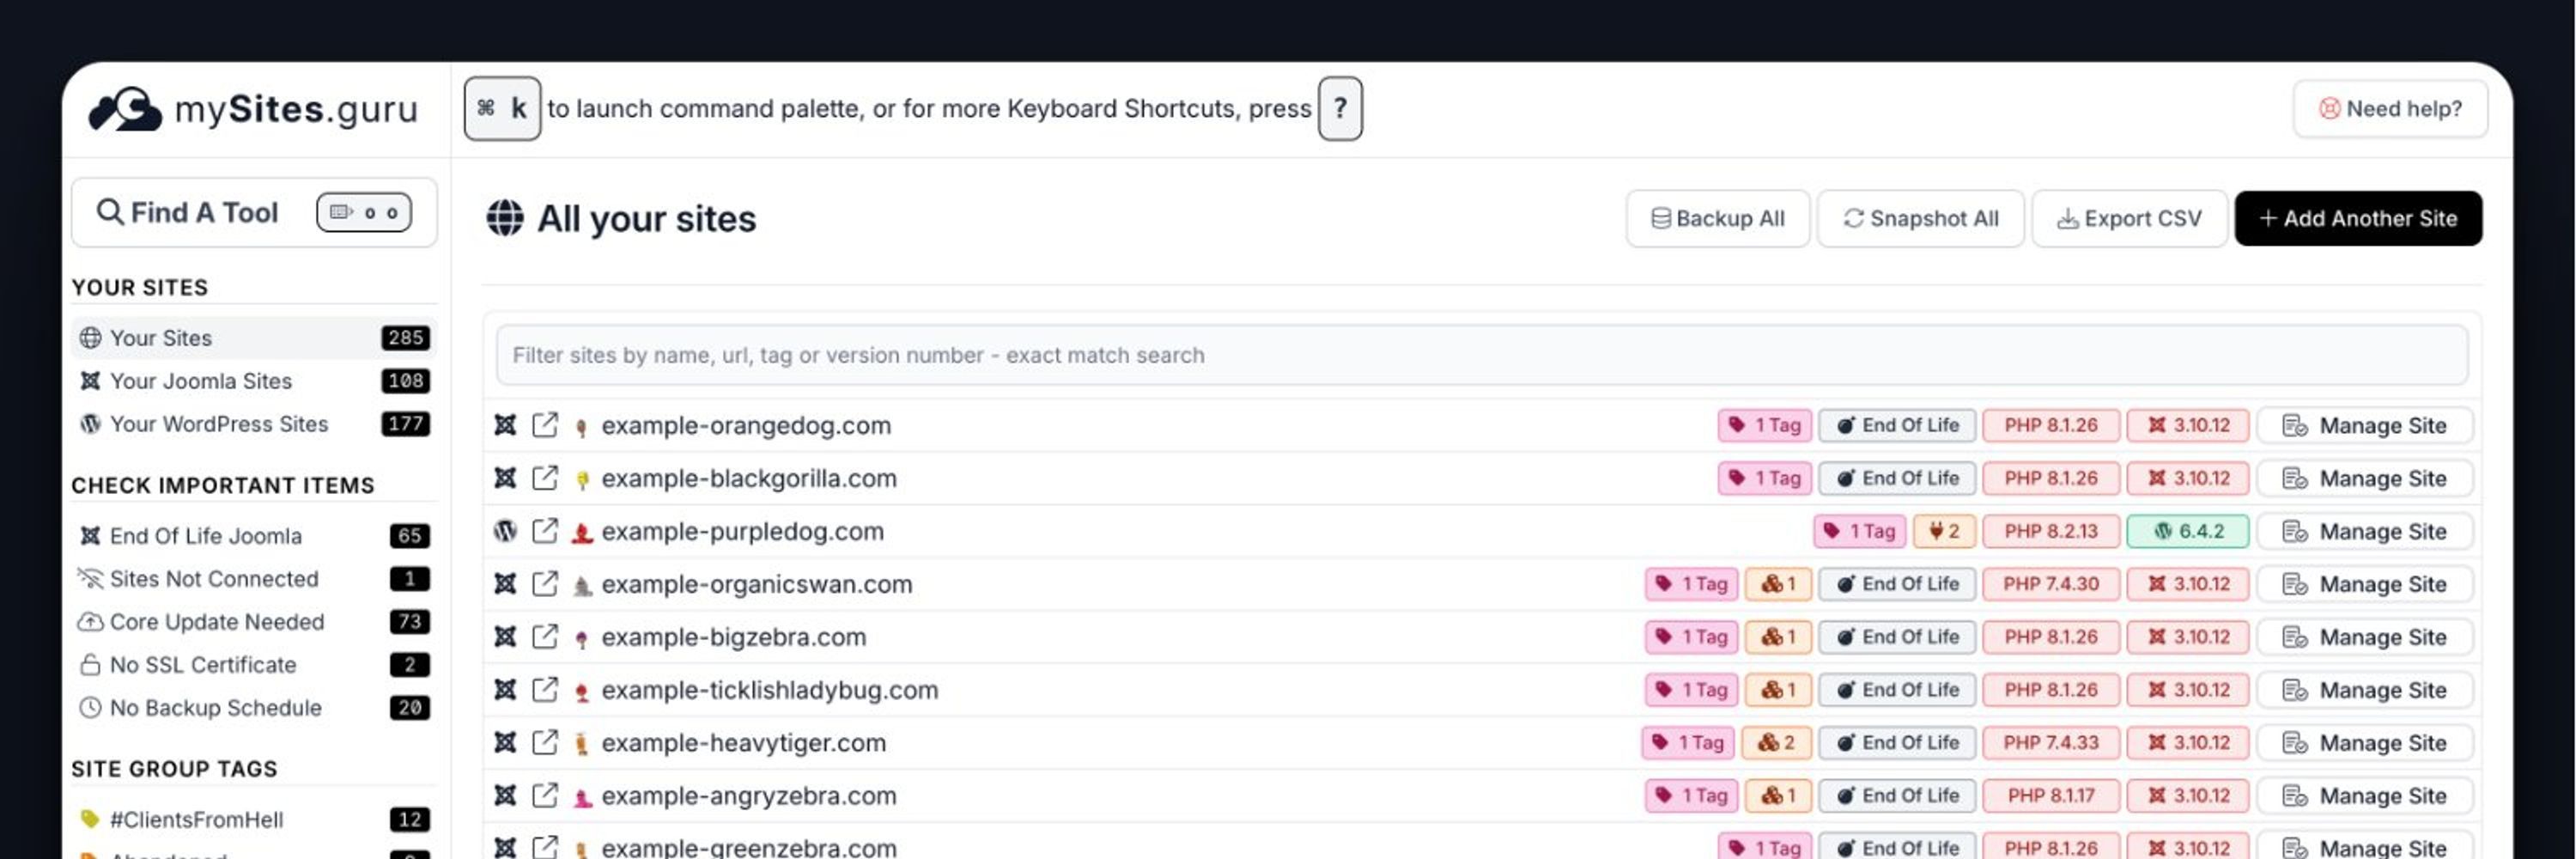Click Add Another Site

coord(2358,218)
